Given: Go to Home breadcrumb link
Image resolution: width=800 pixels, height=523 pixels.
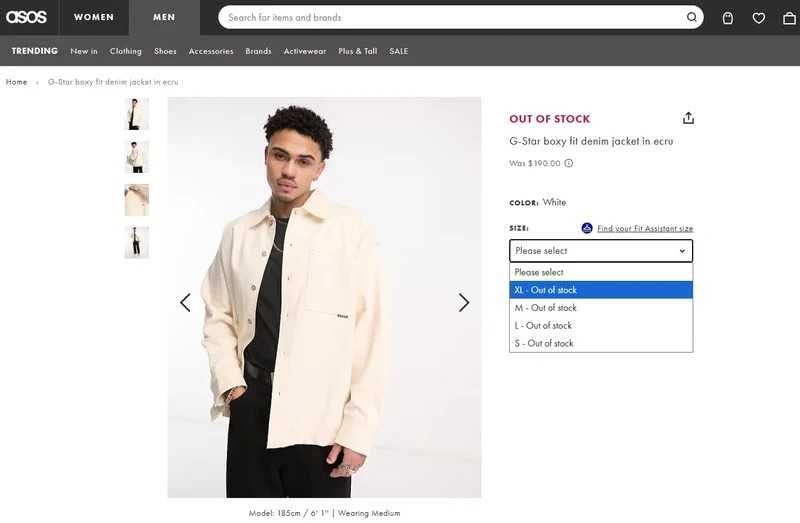Looking at the screenshot, I should tap(17, 82).
